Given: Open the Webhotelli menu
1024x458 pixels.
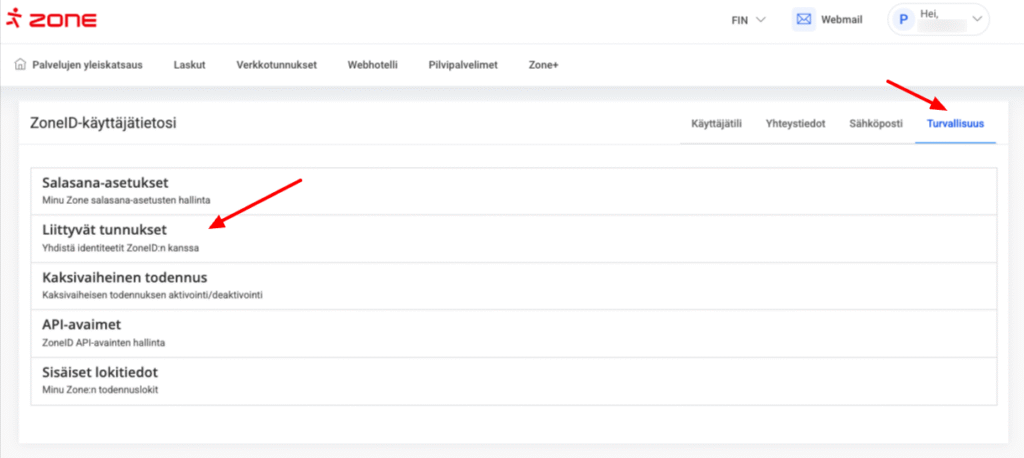Looking at the screenshot, I should click(x=372, y=65).
